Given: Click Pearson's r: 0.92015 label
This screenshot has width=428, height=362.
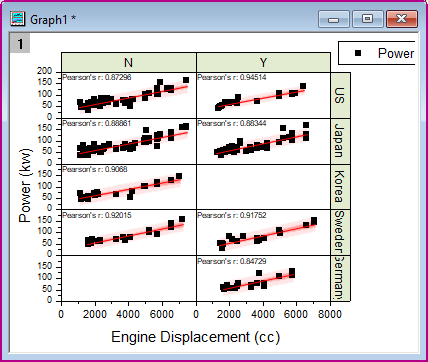Looking at the screenshot, I should point(97,215).
